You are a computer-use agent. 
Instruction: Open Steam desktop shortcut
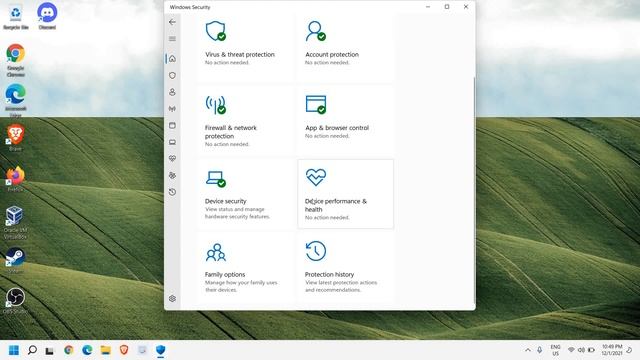16,260
